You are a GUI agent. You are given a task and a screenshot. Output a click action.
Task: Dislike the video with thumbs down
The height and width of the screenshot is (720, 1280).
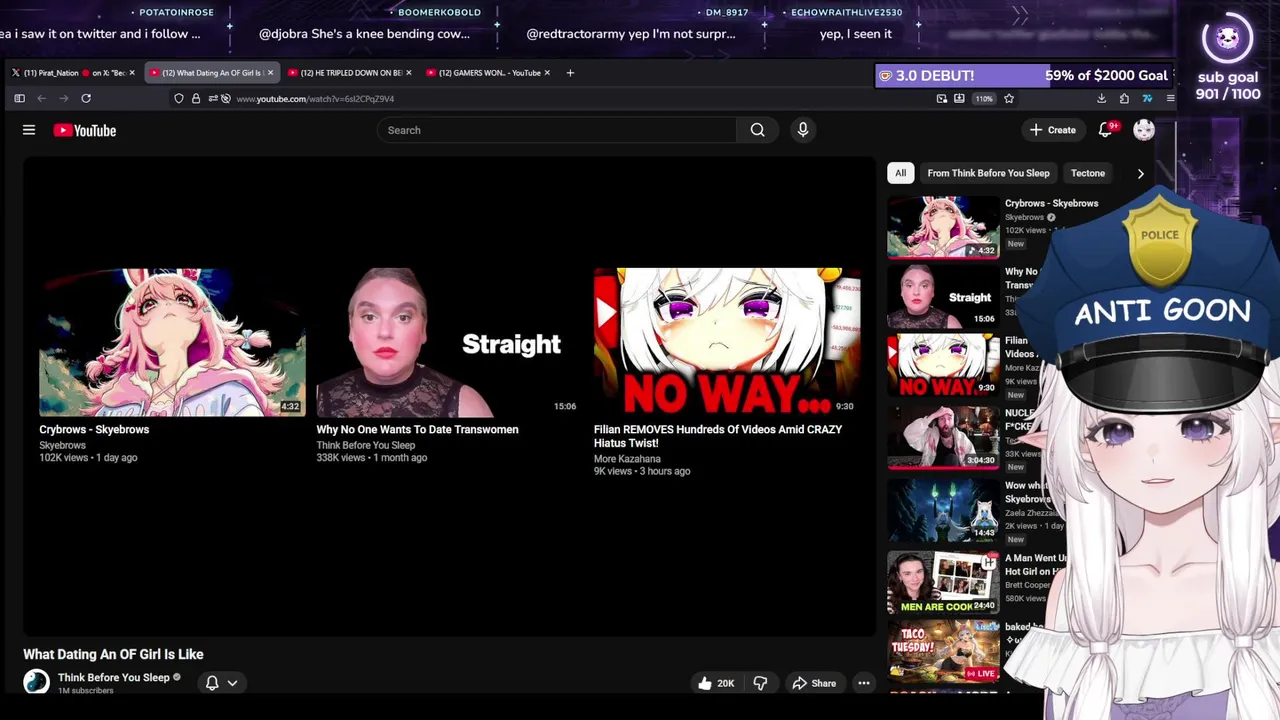pyautogui.click(x=760, y=683)
